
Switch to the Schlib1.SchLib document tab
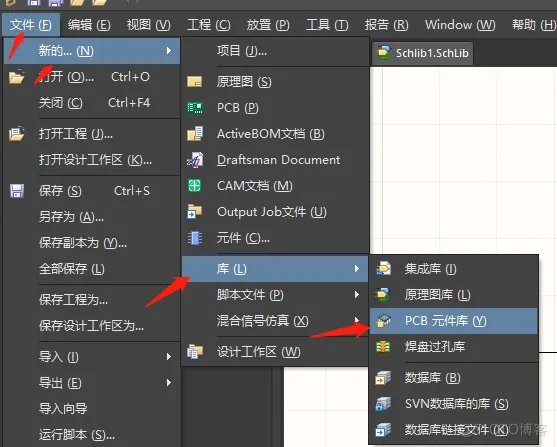point(422,53)
